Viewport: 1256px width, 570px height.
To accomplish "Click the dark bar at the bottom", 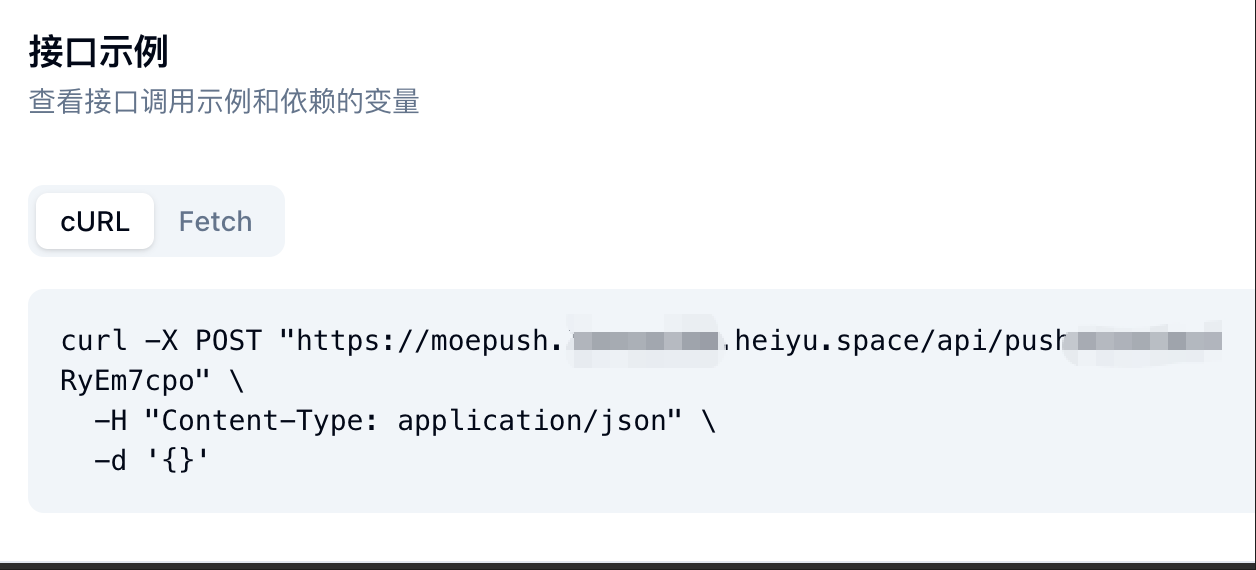I will 628,566.
